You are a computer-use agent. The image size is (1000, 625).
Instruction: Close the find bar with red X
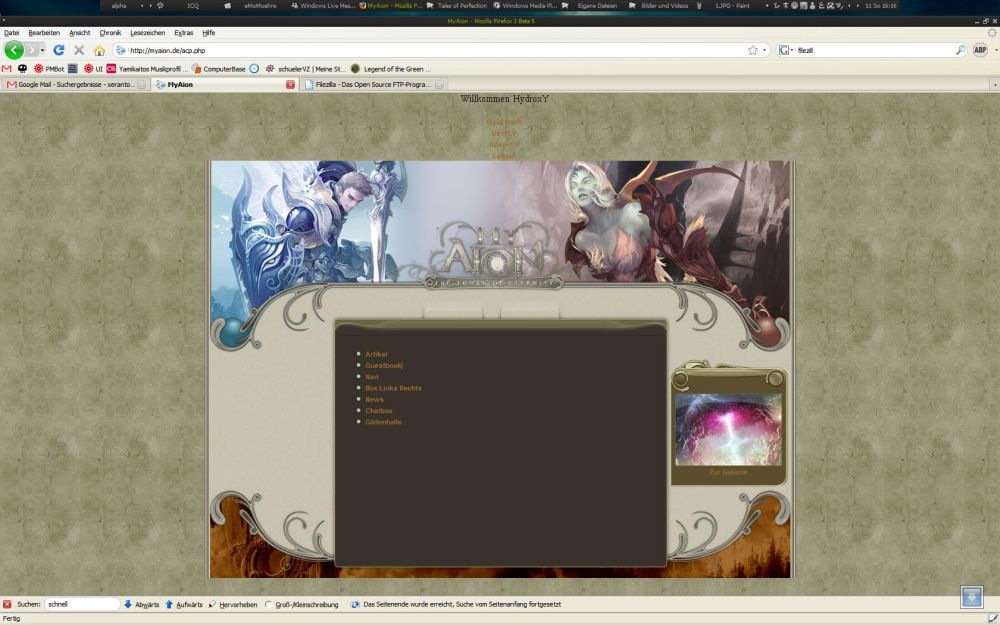(7, 604)
